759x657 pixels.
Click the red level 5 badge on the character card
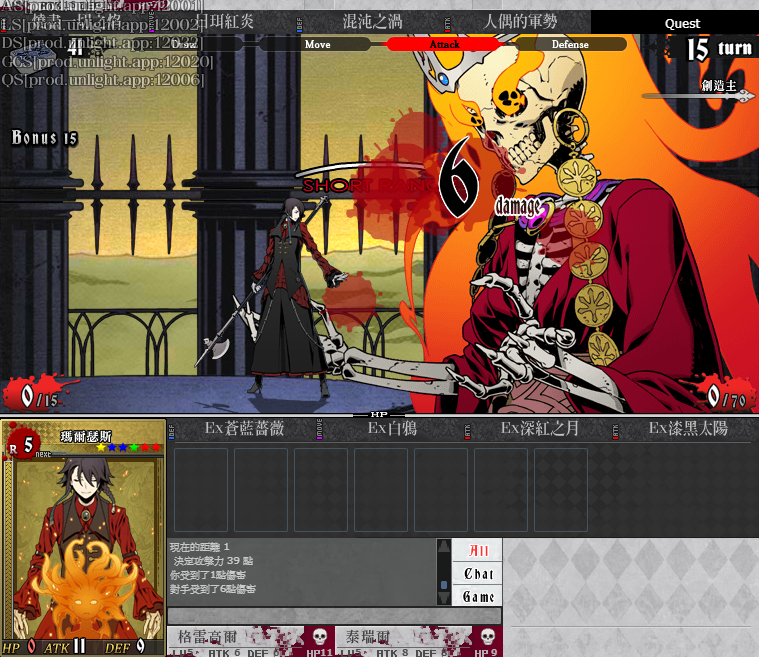(x=22, y=443)
